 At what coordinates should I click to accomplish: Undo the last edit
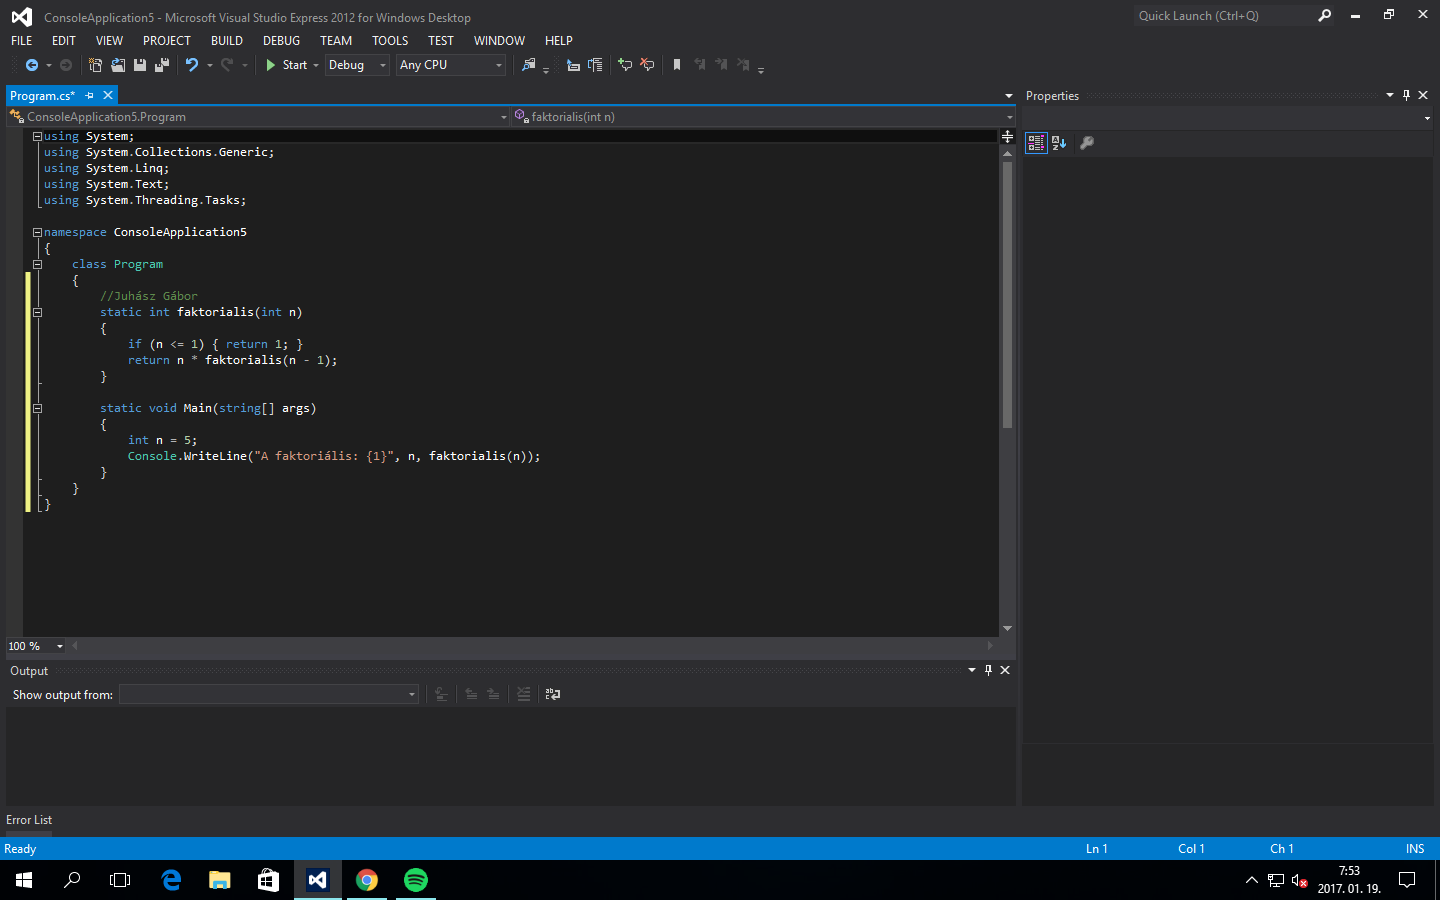[x=192, y=65]
